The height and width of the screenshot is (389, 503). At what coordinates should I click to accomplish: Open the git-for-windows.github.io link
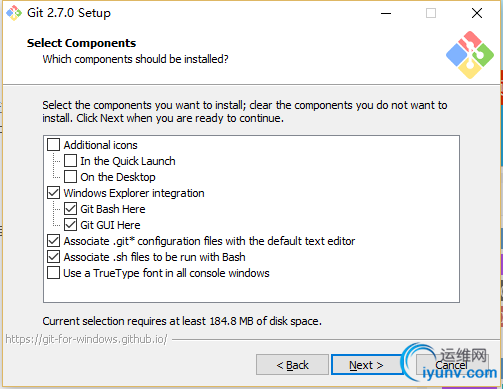click(x=86, y=339)
